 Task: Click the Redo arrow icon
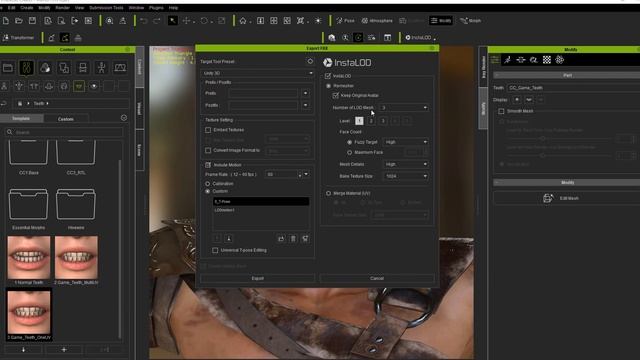tap(157, 20)
